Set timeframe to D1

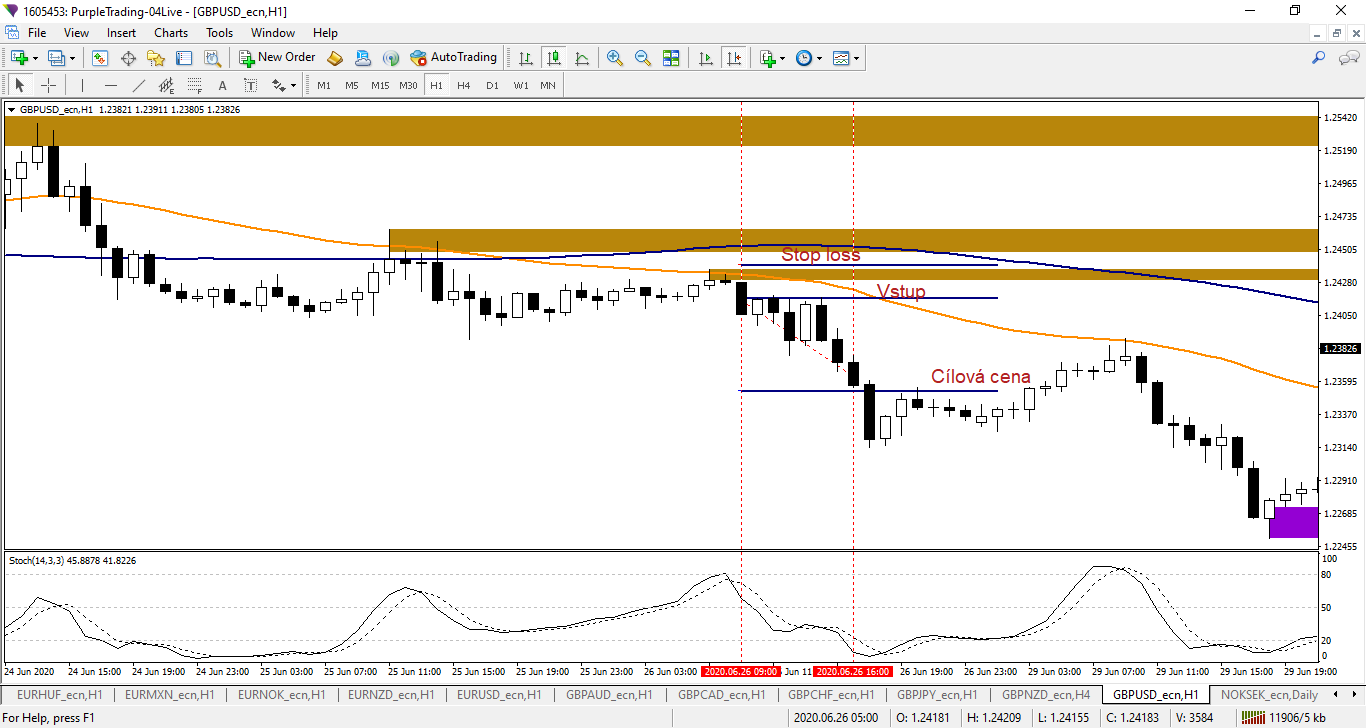tap(492, 85)
